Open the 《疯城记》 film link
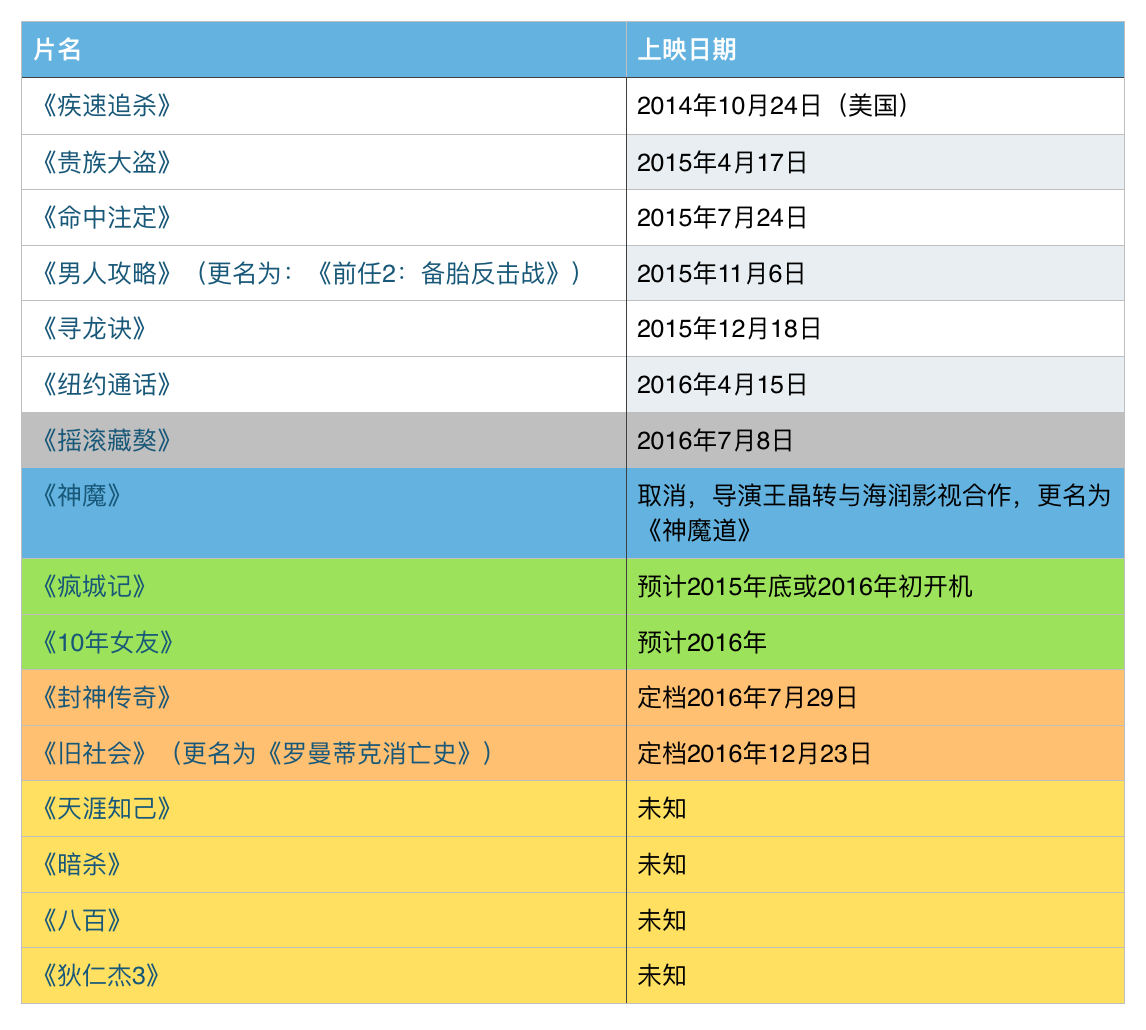Image resolution: width=1146 pixels, height=1030 pixels. [95, 587]
